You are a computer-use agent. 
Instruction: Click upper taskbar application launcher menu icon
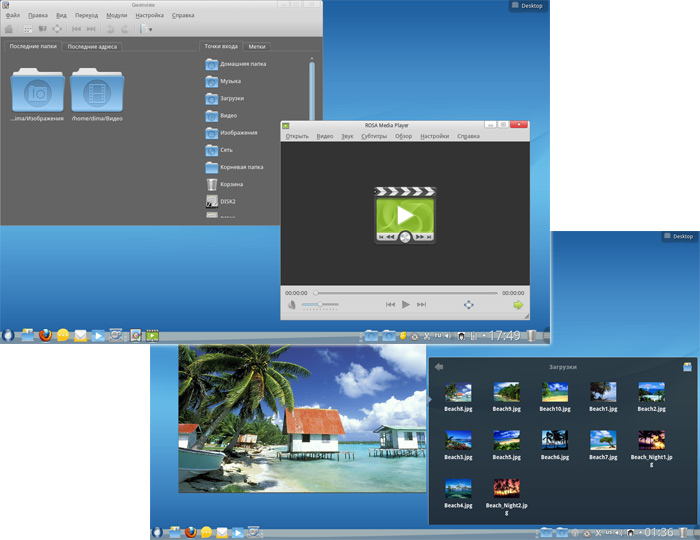8,335
